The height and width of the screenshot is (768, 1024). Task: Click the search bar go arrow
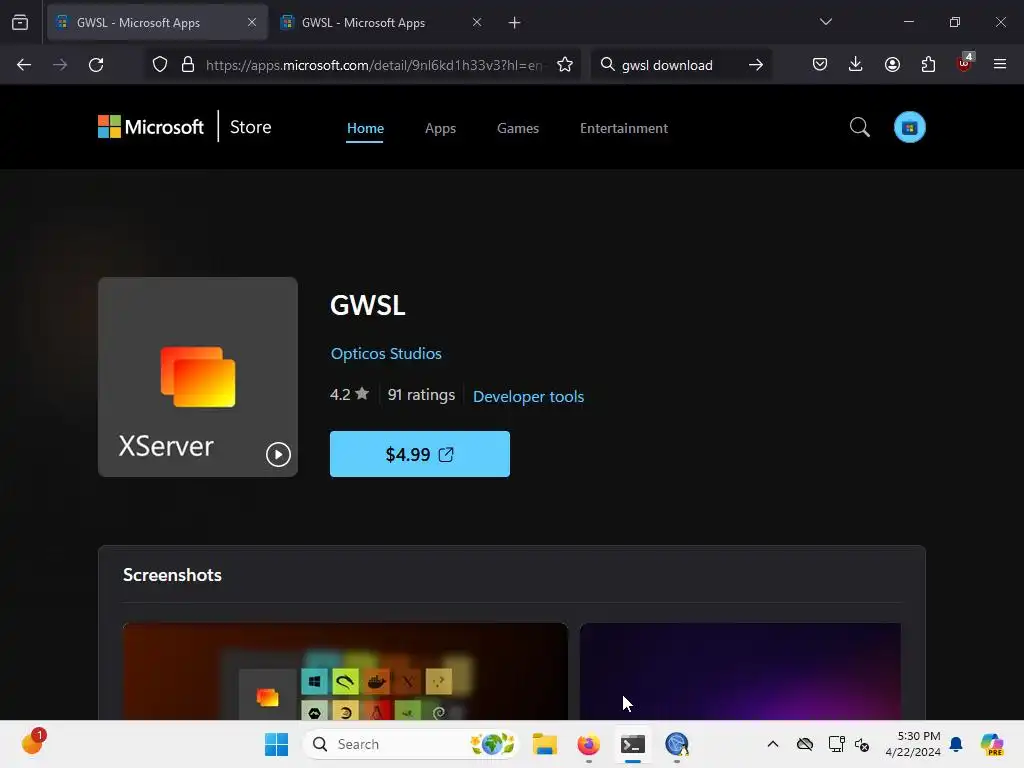(756, 65)
